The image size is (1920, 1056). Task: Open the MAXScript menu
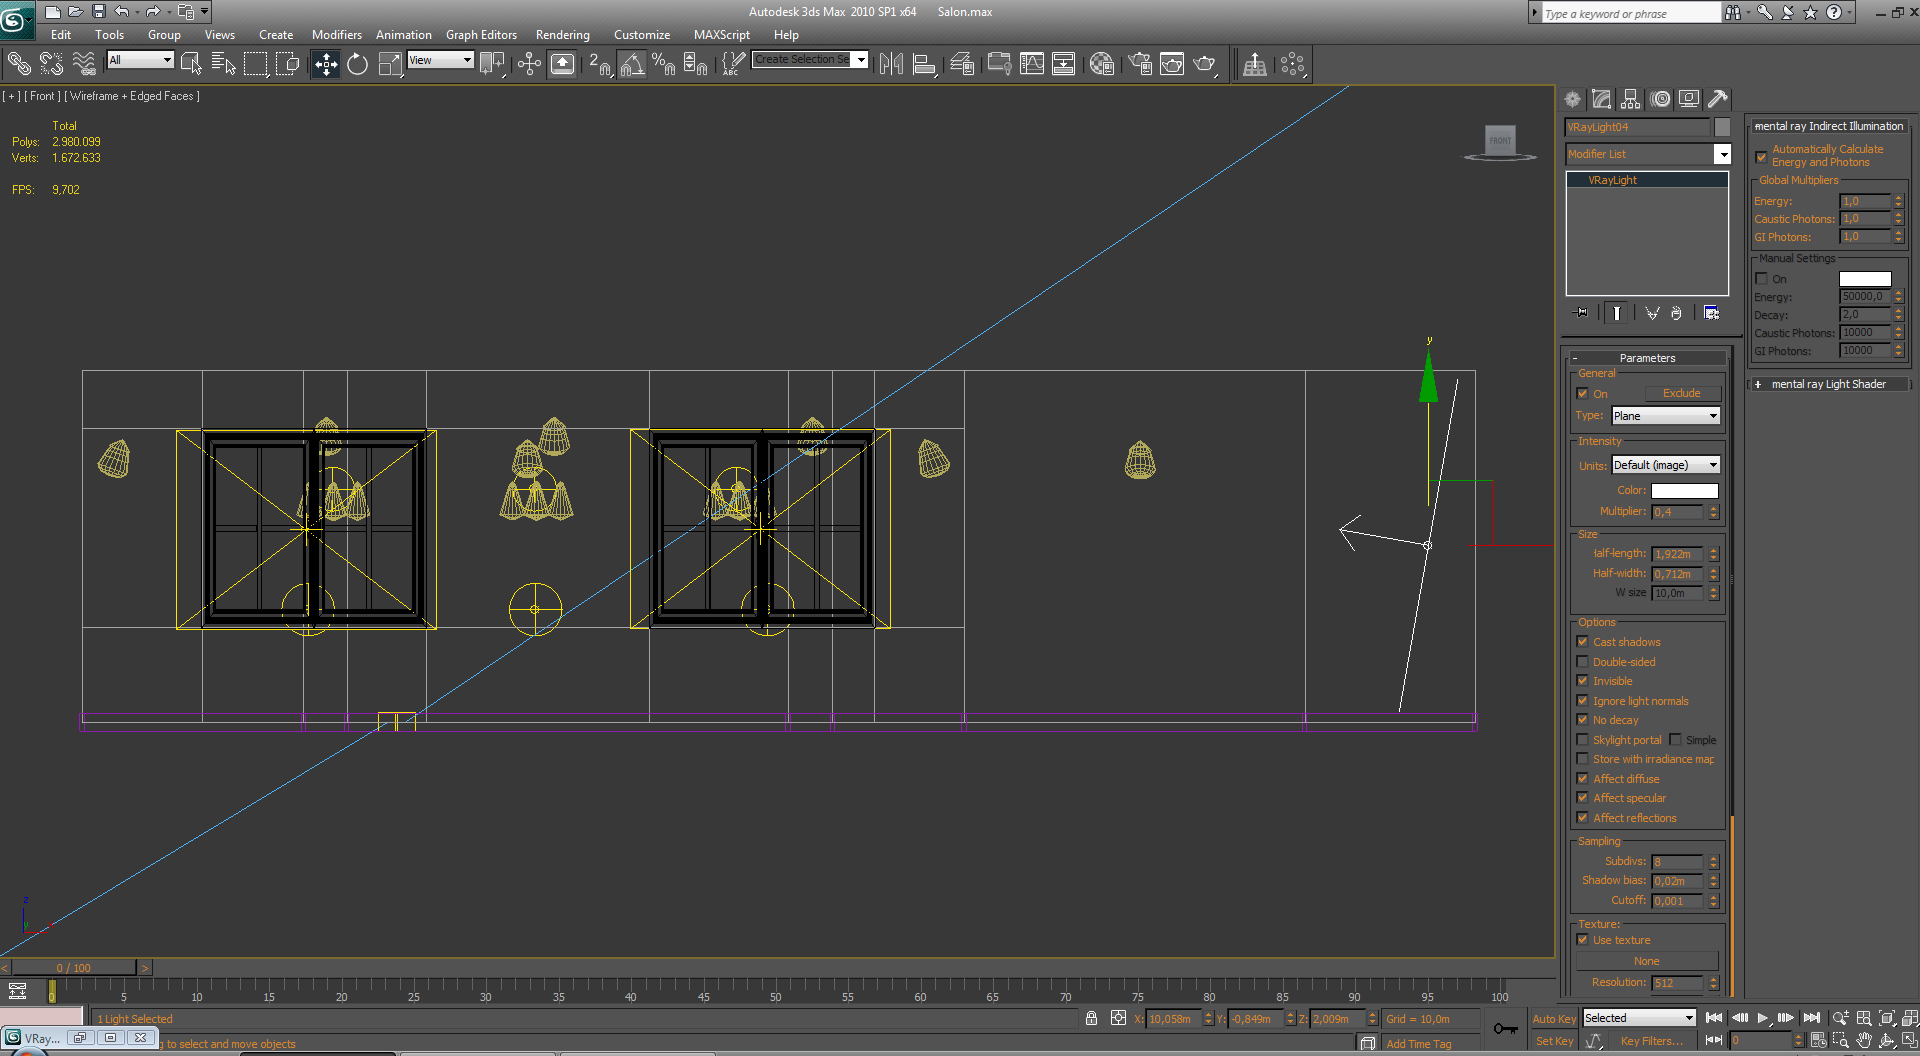[721, 35]
